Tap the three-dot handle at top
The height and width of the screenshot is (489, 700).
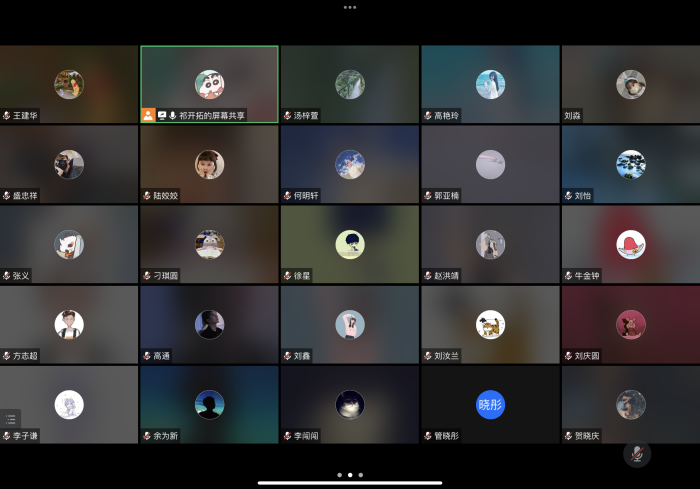(350, 7)
